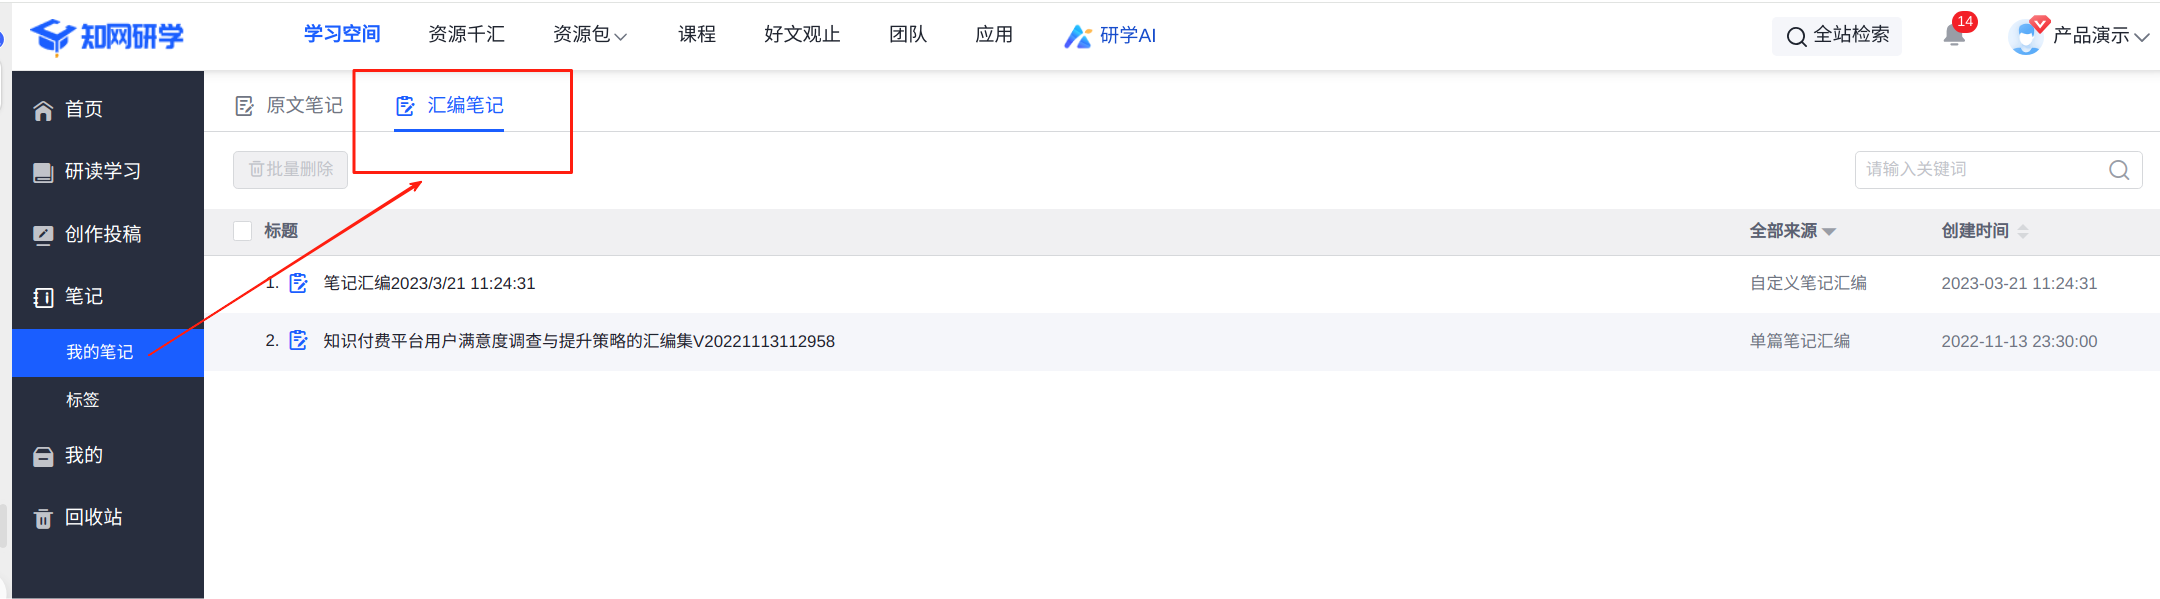Open 标签 in the sidebar

point(83,400)
